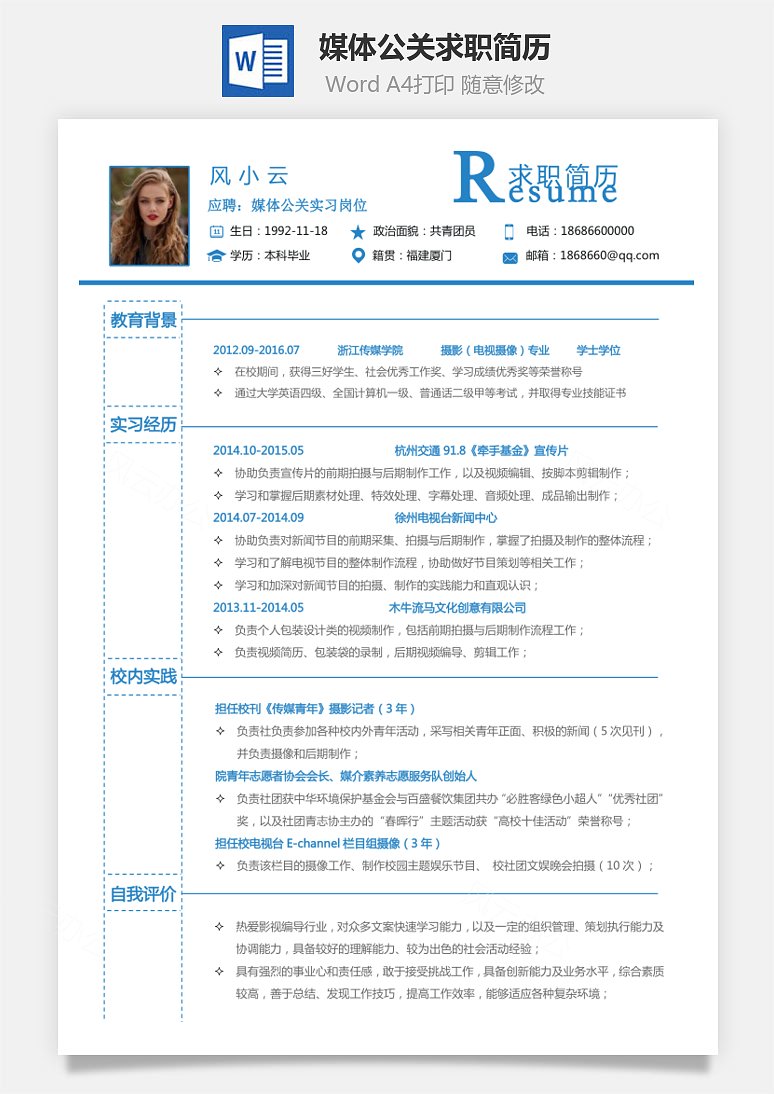Click the text 学历：本科毕业
774x1094 pixels.
pos(270,255)
